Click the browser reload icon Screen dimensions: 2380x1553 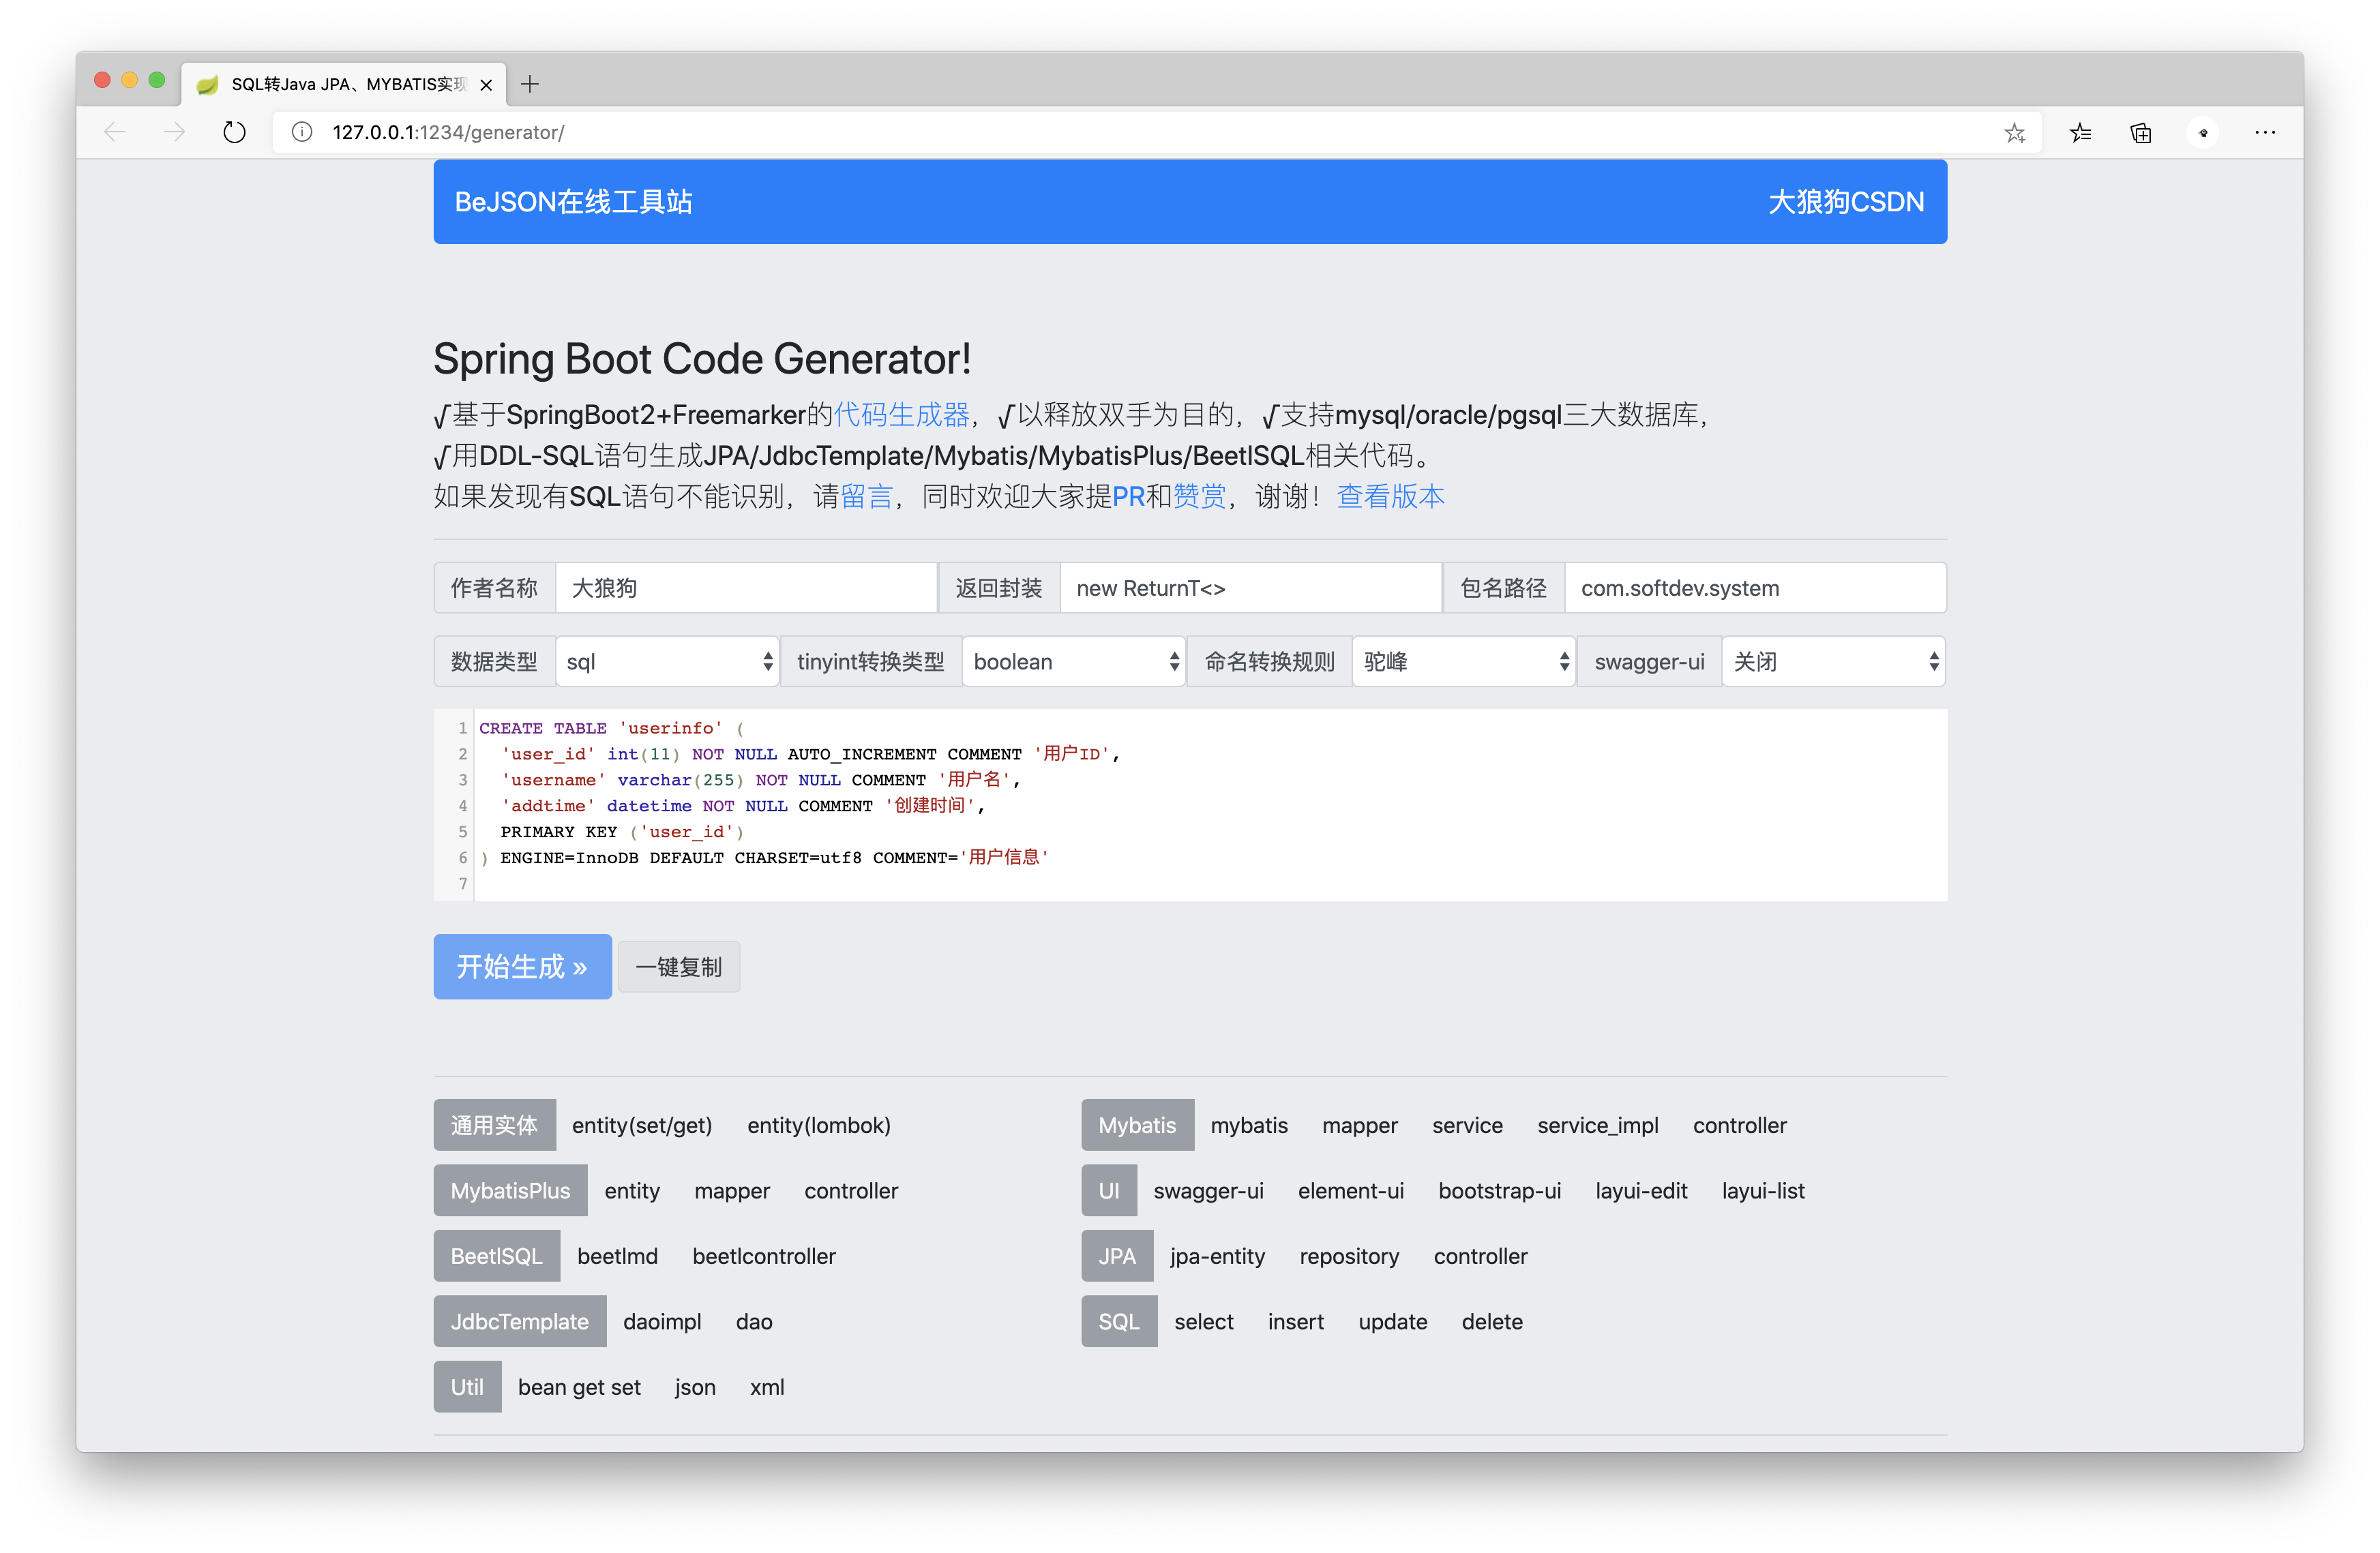[234, 132]
